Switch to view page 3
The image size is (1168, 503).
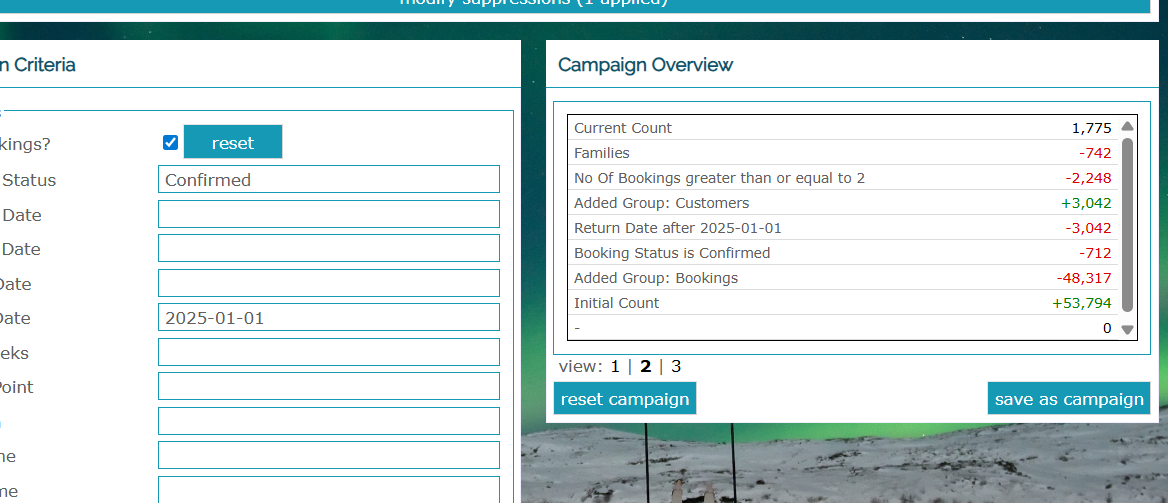click(x=676, y=366)
